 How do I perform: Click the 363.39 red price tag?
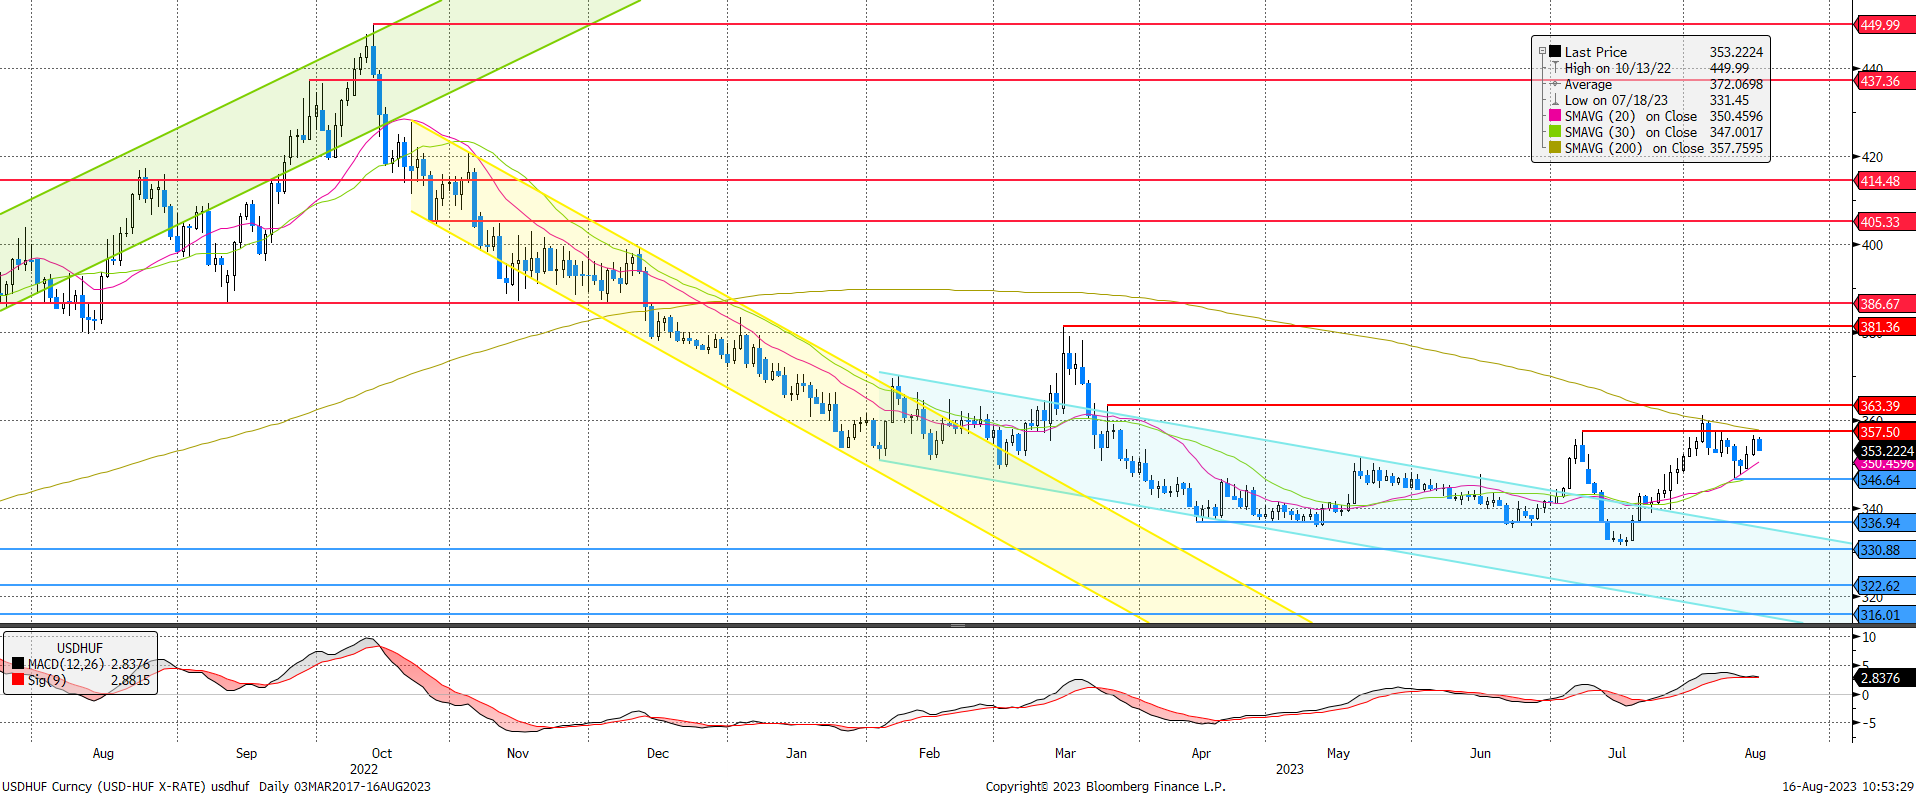(x=1884, y=406)
